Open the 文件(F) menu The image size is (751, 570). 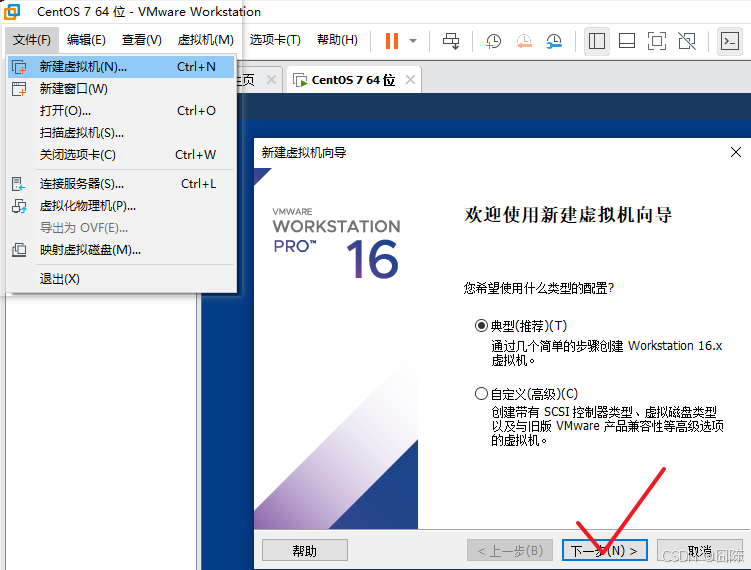point(32,40)
